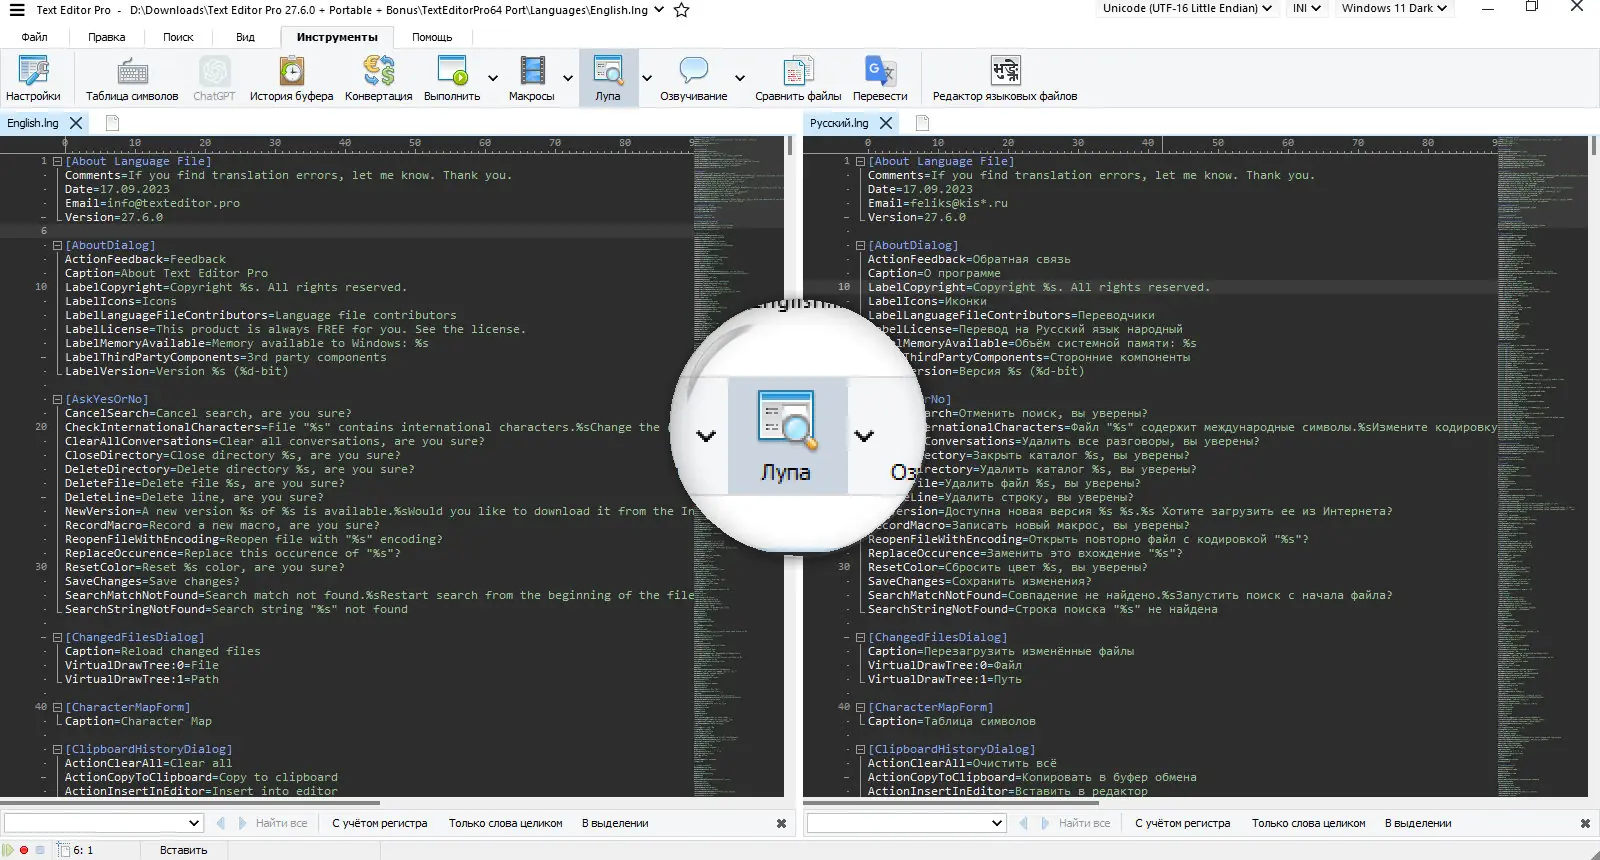The width and height of the screenshot is (1600, 860).
Task: Toggle Только слова целиком in Русский.lng search bar
Action: pyautogui.click(x=1309, y=823)
